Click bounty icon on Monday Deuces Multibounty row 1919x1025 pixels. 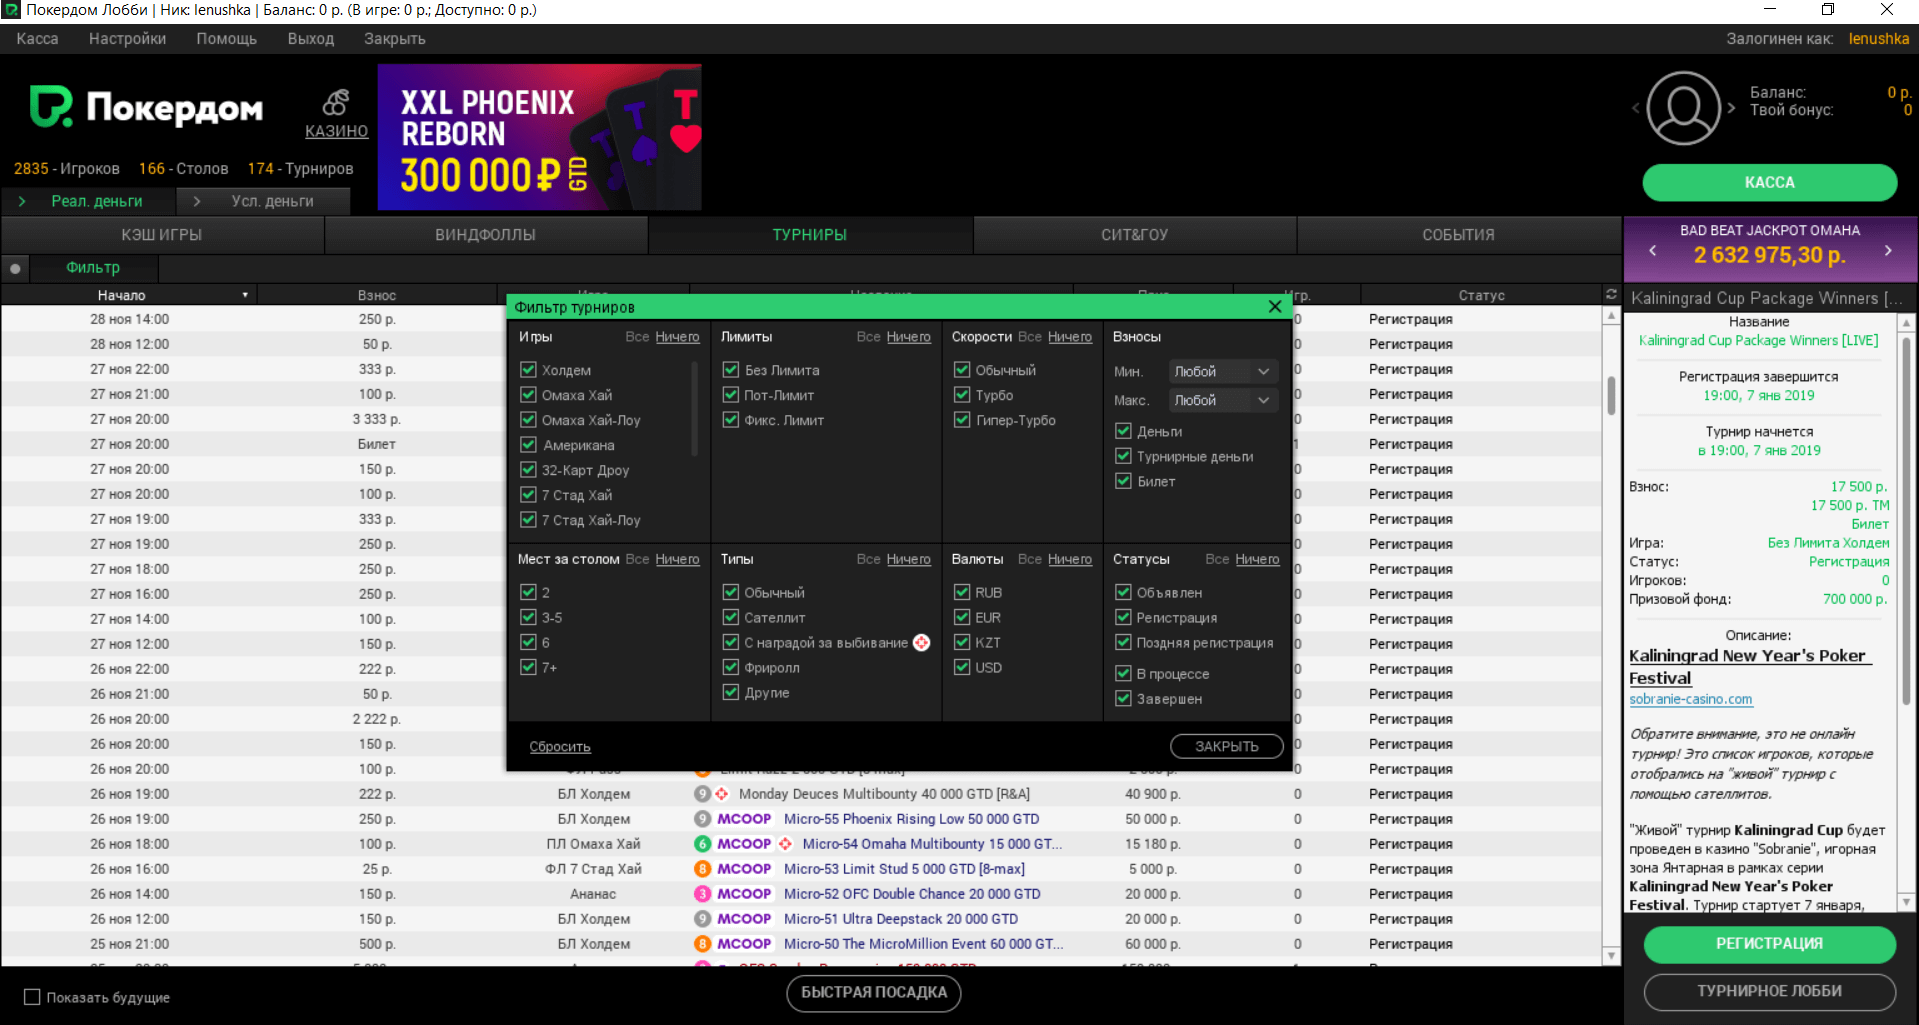[x=722, y=794]
